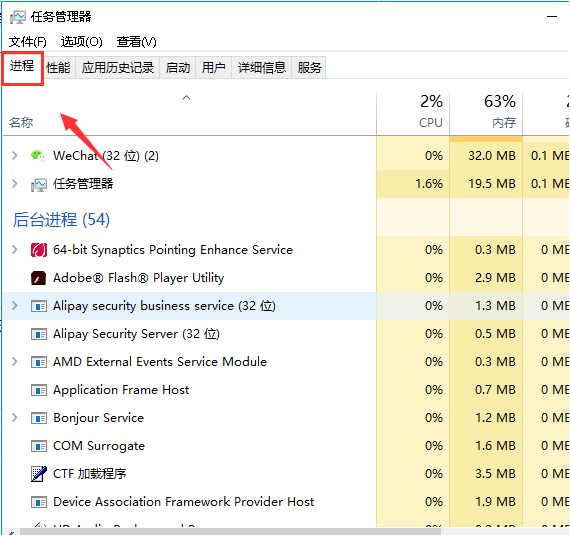Click the Application Frame Host icon
Viewport: 571px width, 535px height.
[38, 390]
